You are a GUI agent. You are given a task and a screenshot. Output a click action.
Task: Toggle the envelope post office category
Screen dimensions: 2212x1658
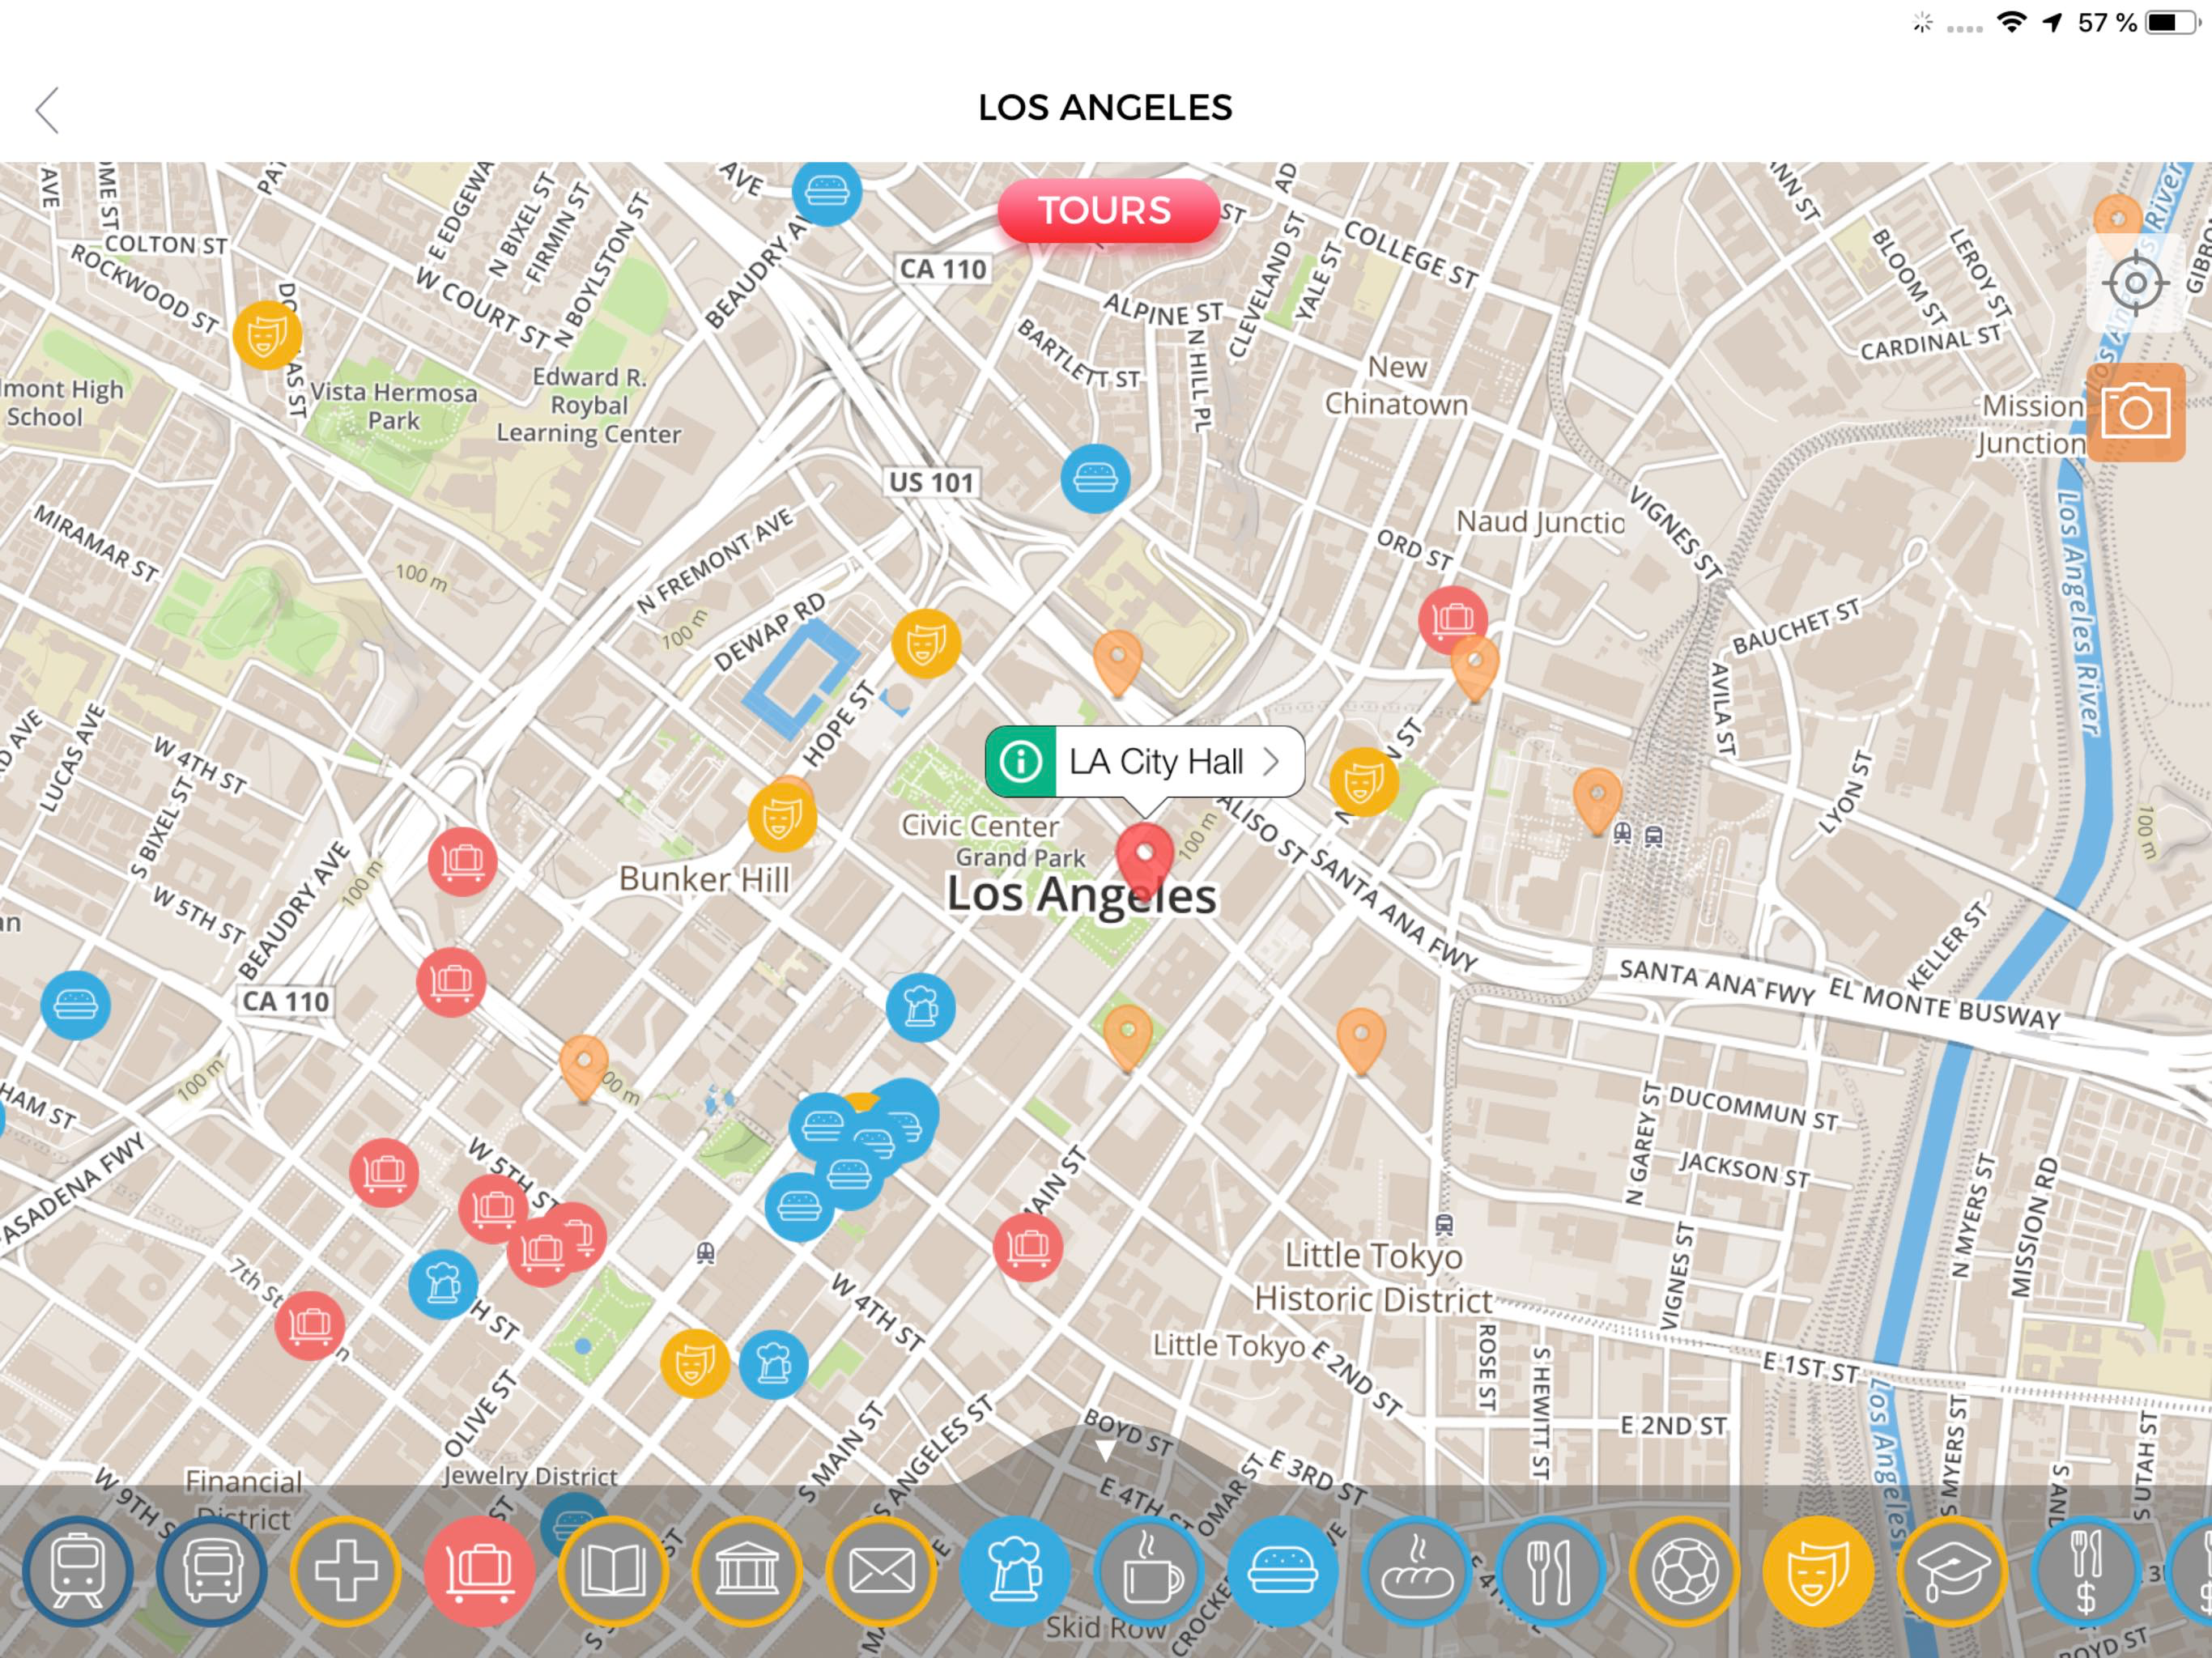881,1571
